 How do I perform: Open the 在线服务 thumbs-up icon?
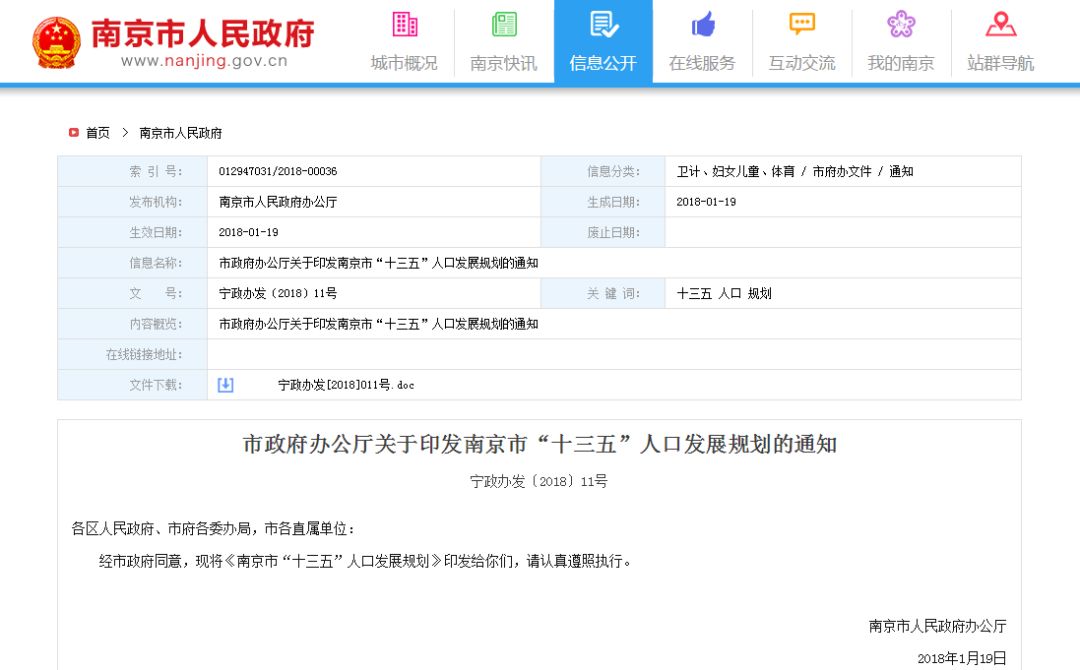coord(703,25)
